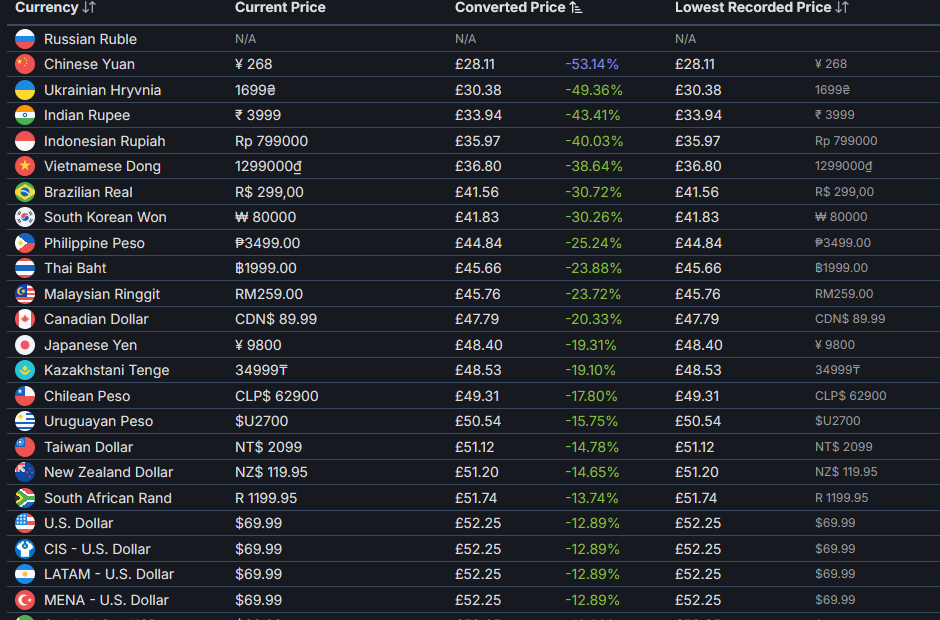Click current price ₩ 80000 for Korean Won
This screenshot has height=620, width=940.
(x=266, y=217)
